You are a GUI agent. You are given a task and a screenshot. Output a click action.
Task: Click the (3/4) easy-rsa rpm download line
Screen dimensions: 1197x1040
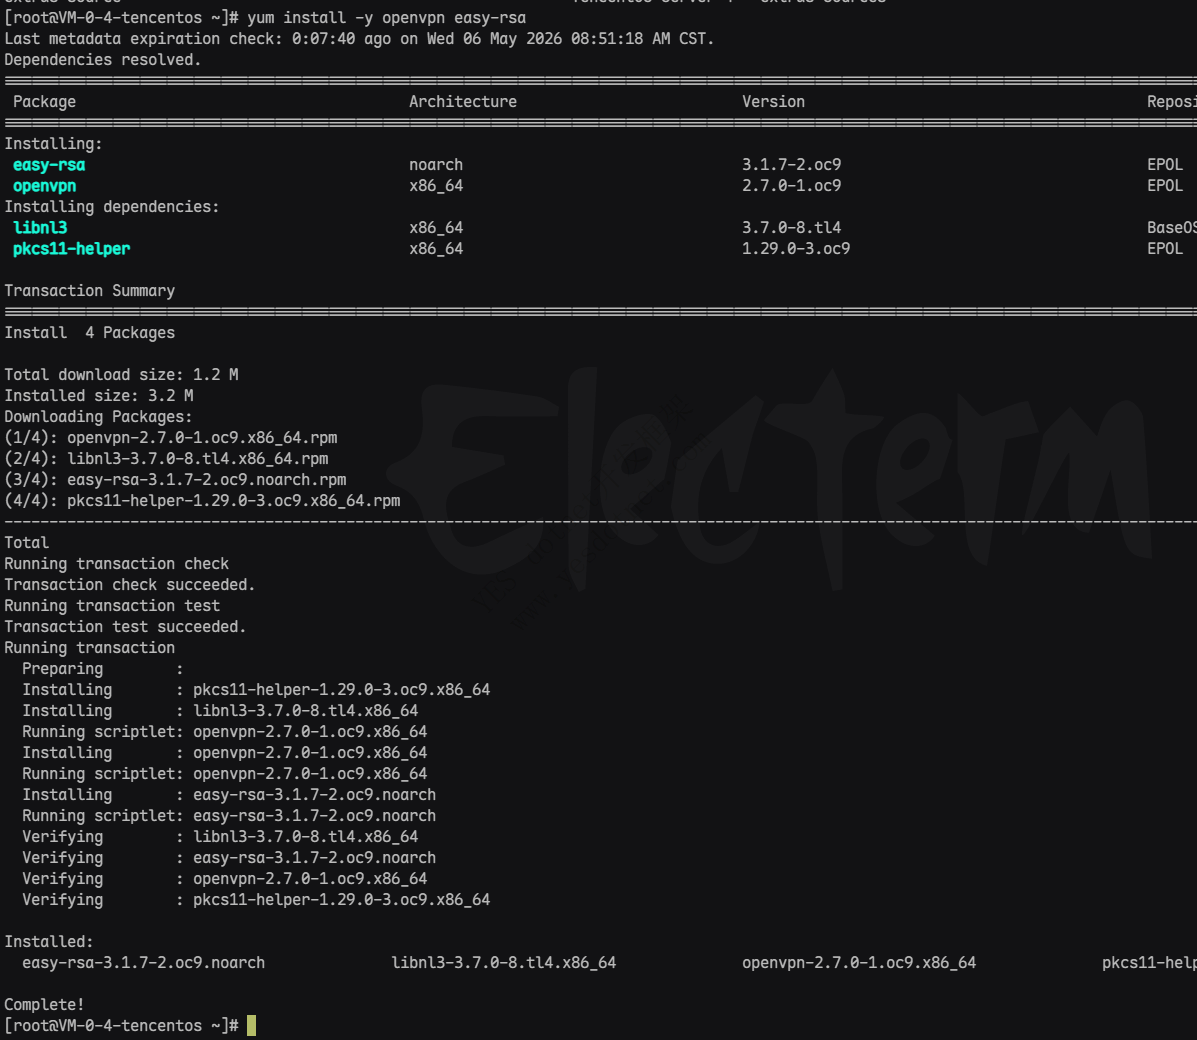pyautogui.click(x=176, y=480)
